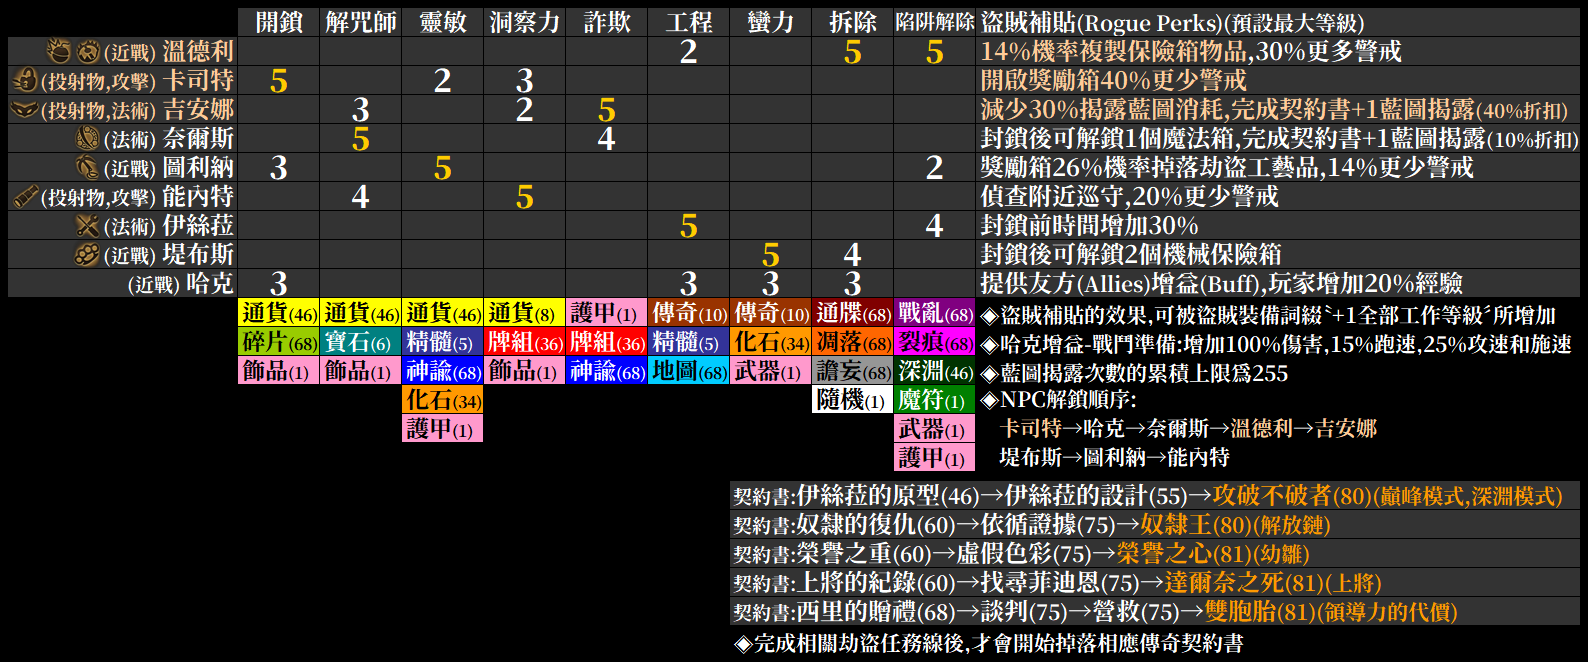Click the red 通牒(68) cell

(x=853, y=313)
